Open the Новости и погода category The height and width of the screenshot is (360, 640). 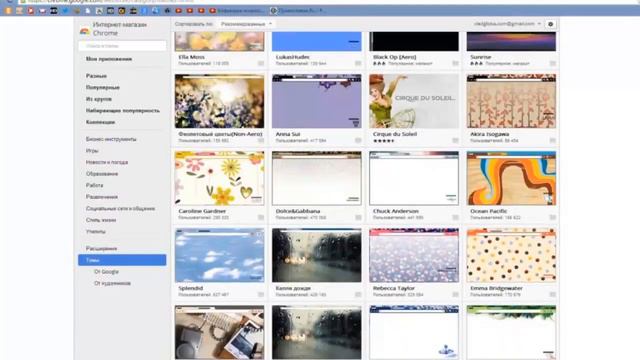[107, 162]
